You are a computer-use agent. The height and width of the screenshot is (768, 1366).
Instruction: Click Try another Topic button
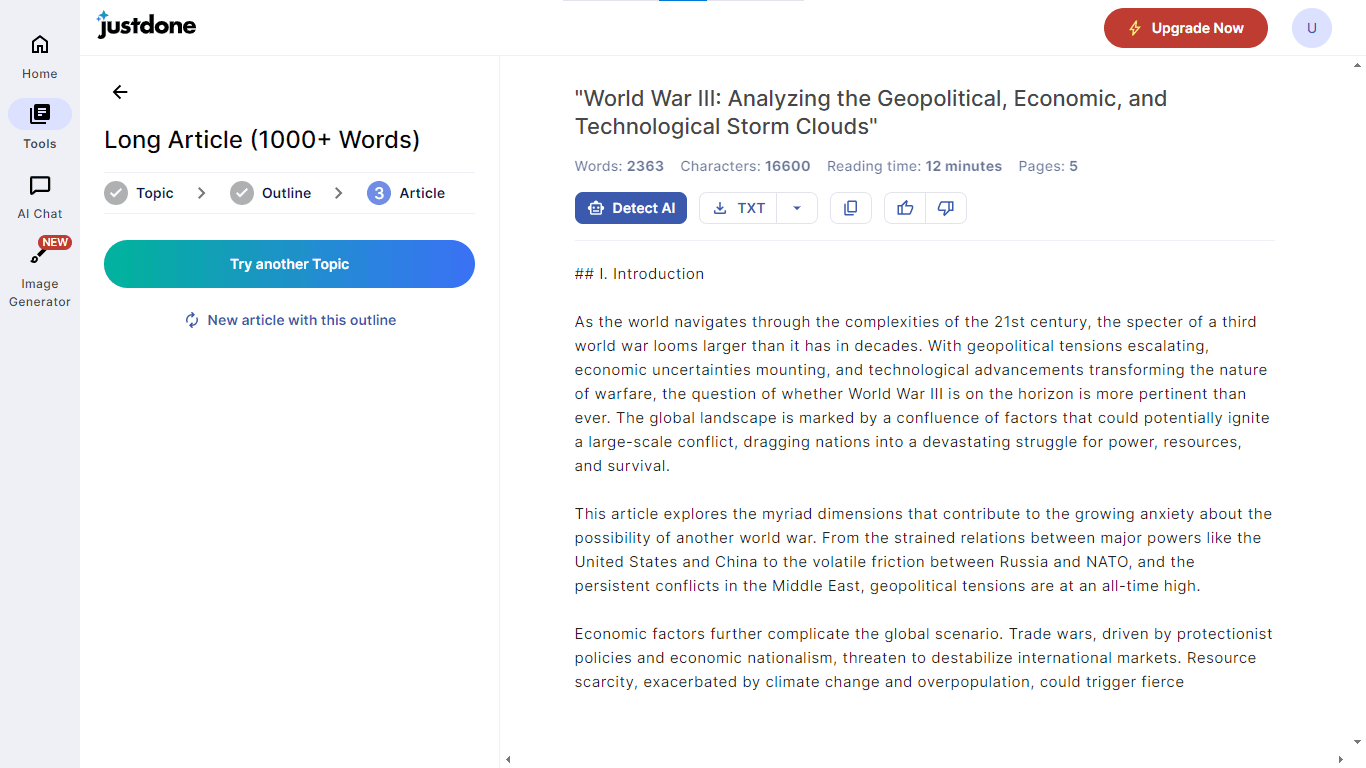289,264
